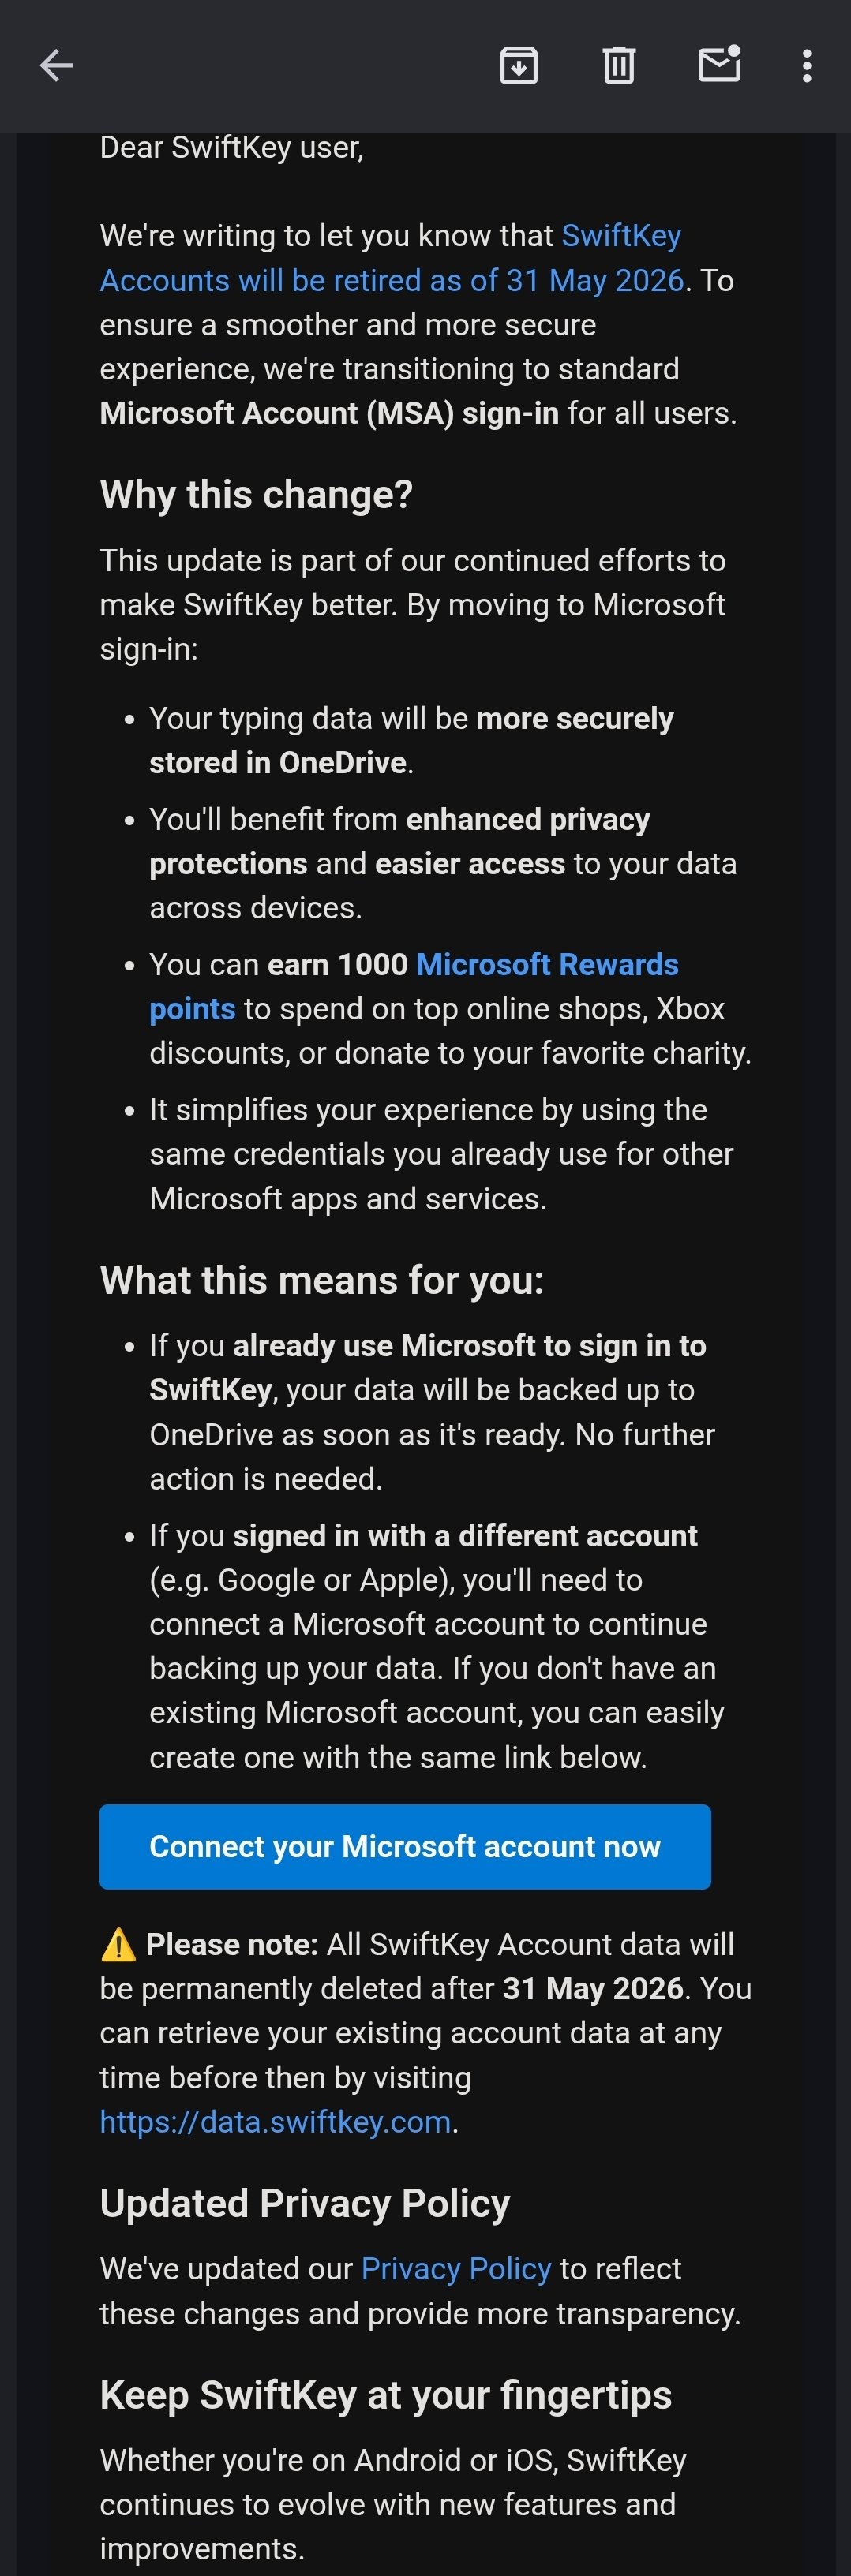Visit the data.swiftkey.com link

pyautogui.click(x=275, y=2121)
